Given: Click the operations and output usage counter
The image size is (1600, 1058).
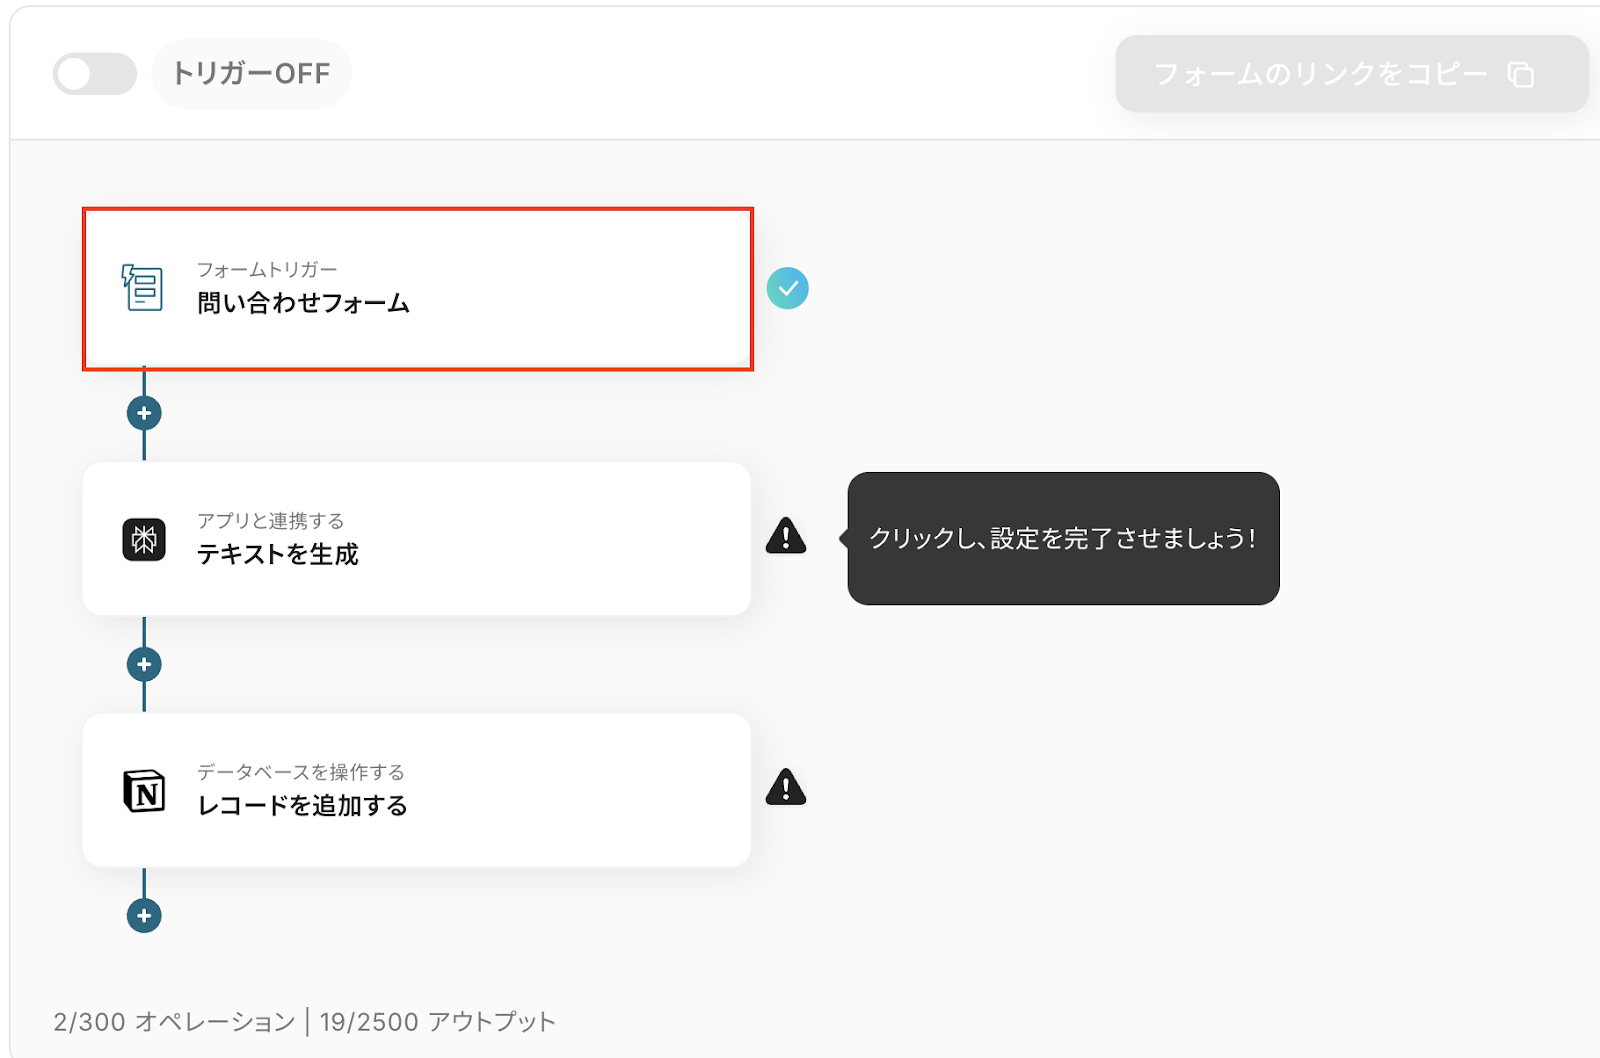Looking at the screenshot, I should tap(304, 1022).
